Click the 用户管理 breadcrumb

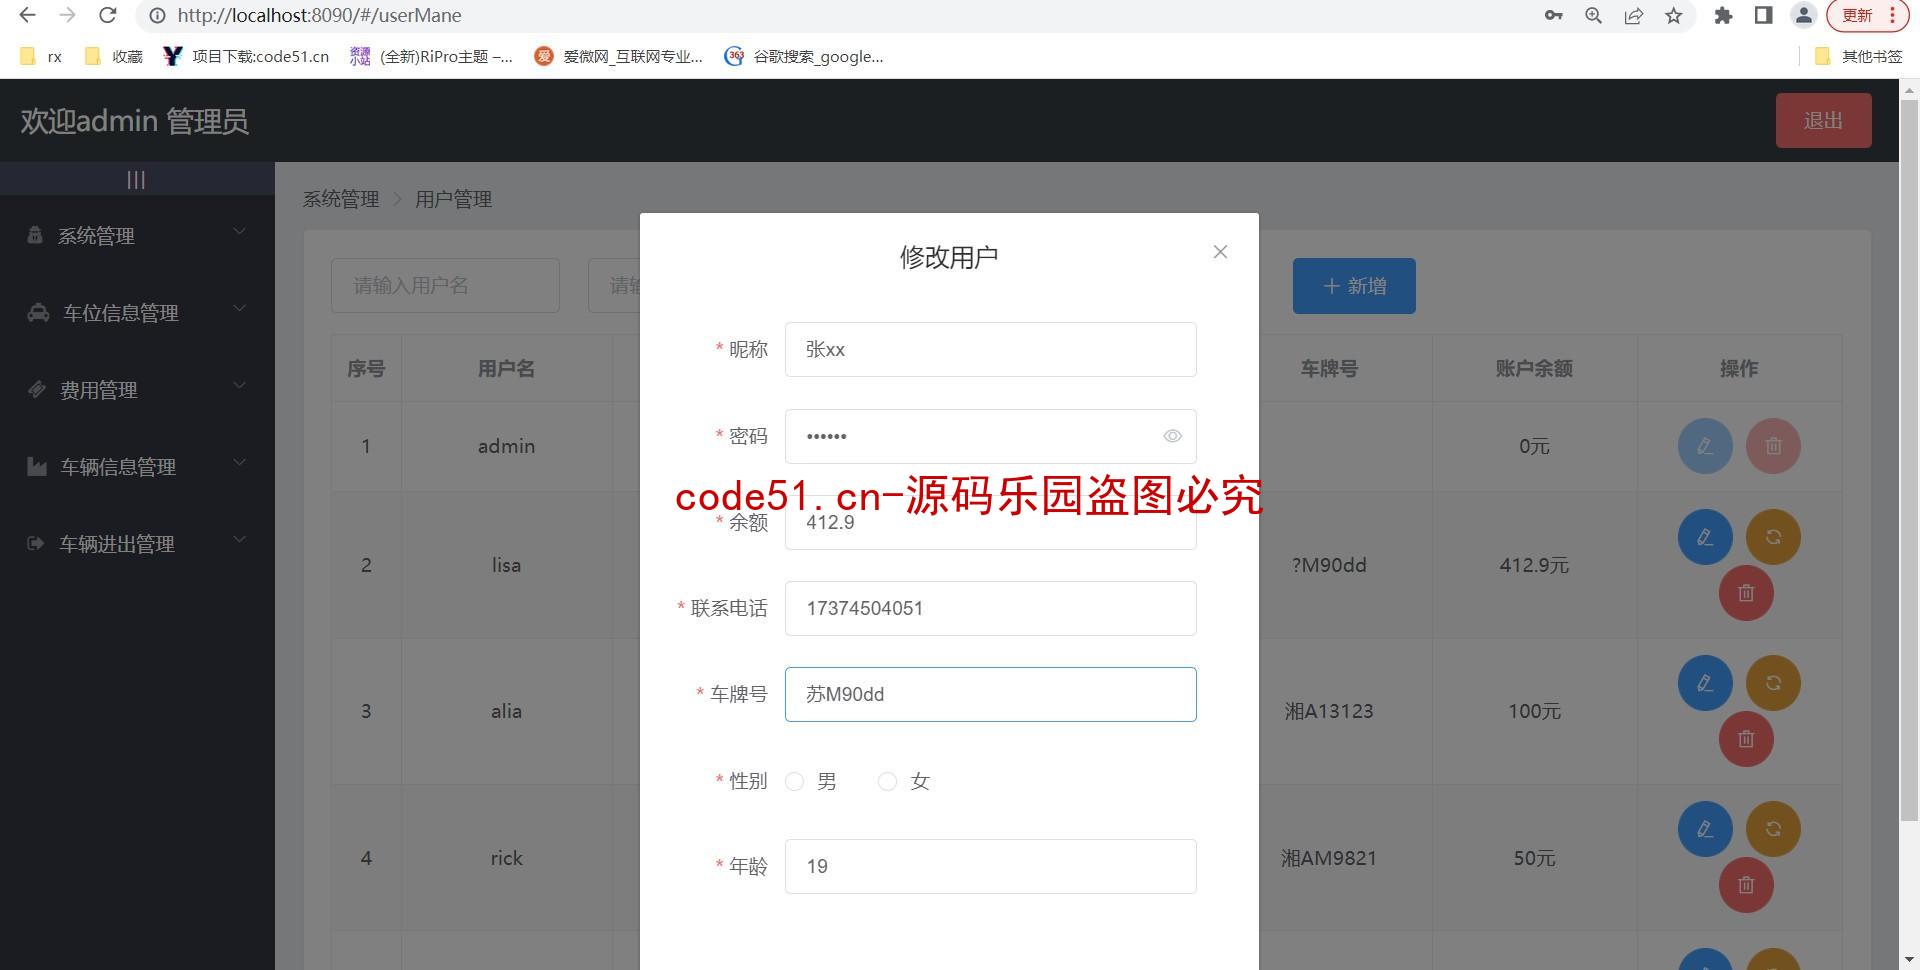pos(453,199)
